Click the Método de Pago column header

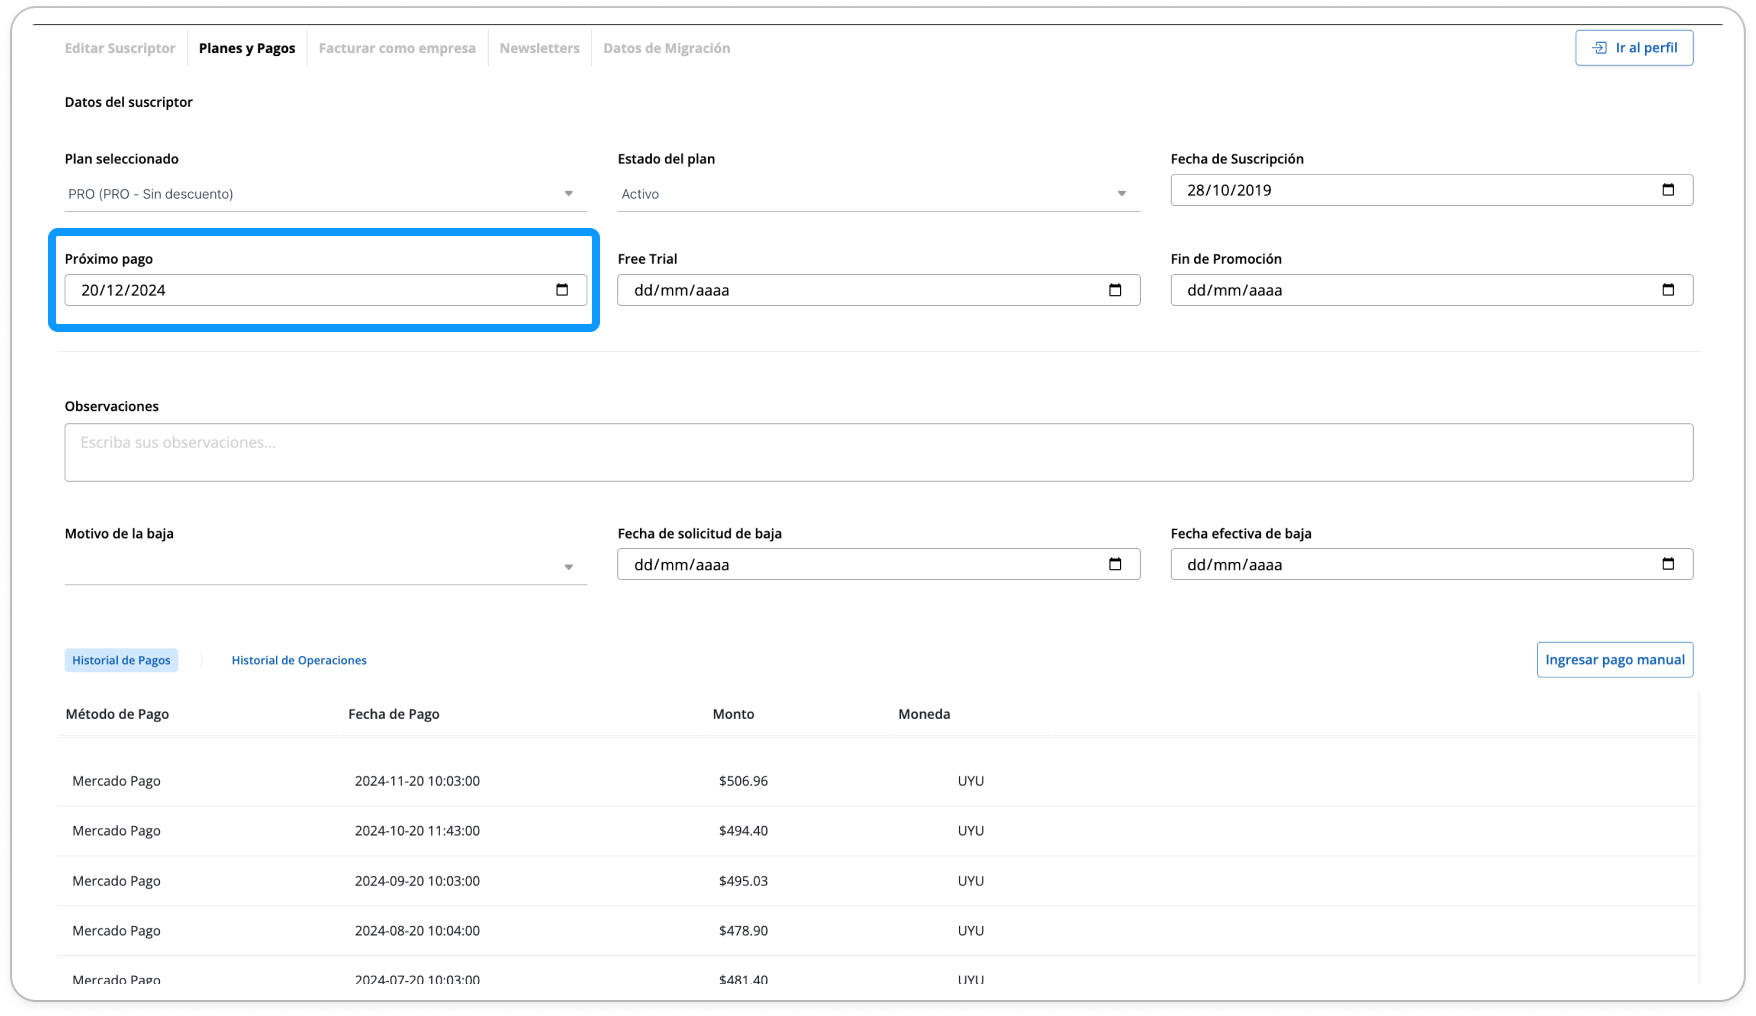point(117,714)
